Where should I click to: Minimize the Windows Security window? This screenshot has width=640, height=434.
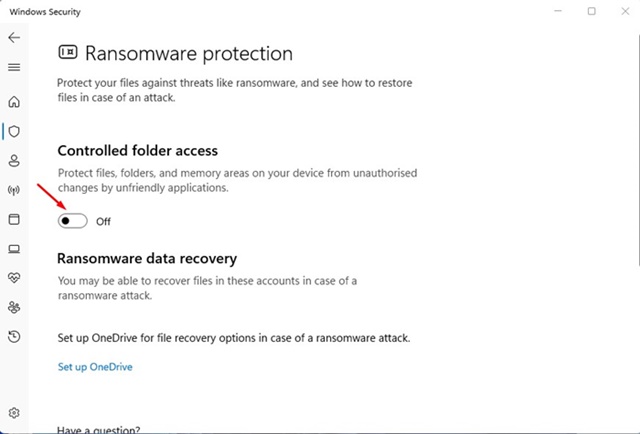558,11
